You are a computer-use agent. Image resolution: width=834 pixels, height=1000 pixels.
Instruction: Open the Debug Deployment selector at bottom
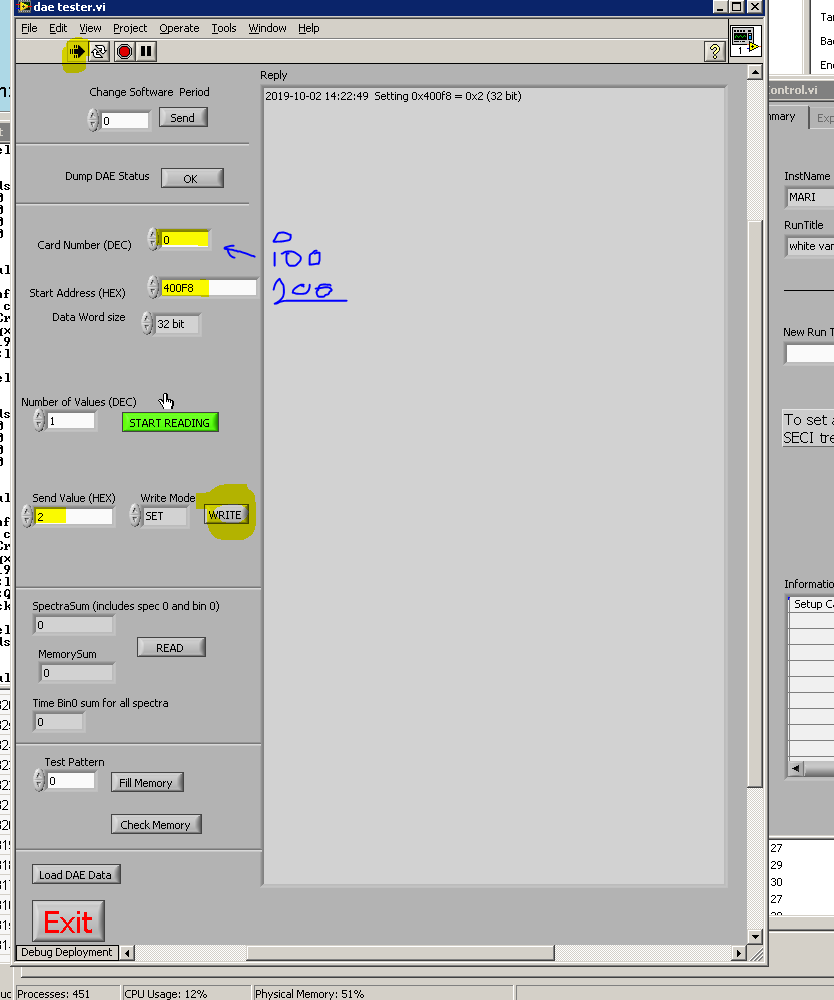click(x=65, y=952)
